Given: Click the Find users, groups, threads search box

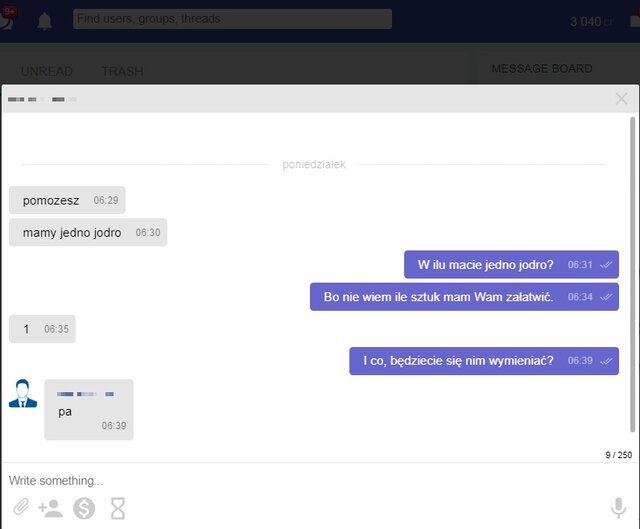Looking at the screenshot, I should [232, 19].
